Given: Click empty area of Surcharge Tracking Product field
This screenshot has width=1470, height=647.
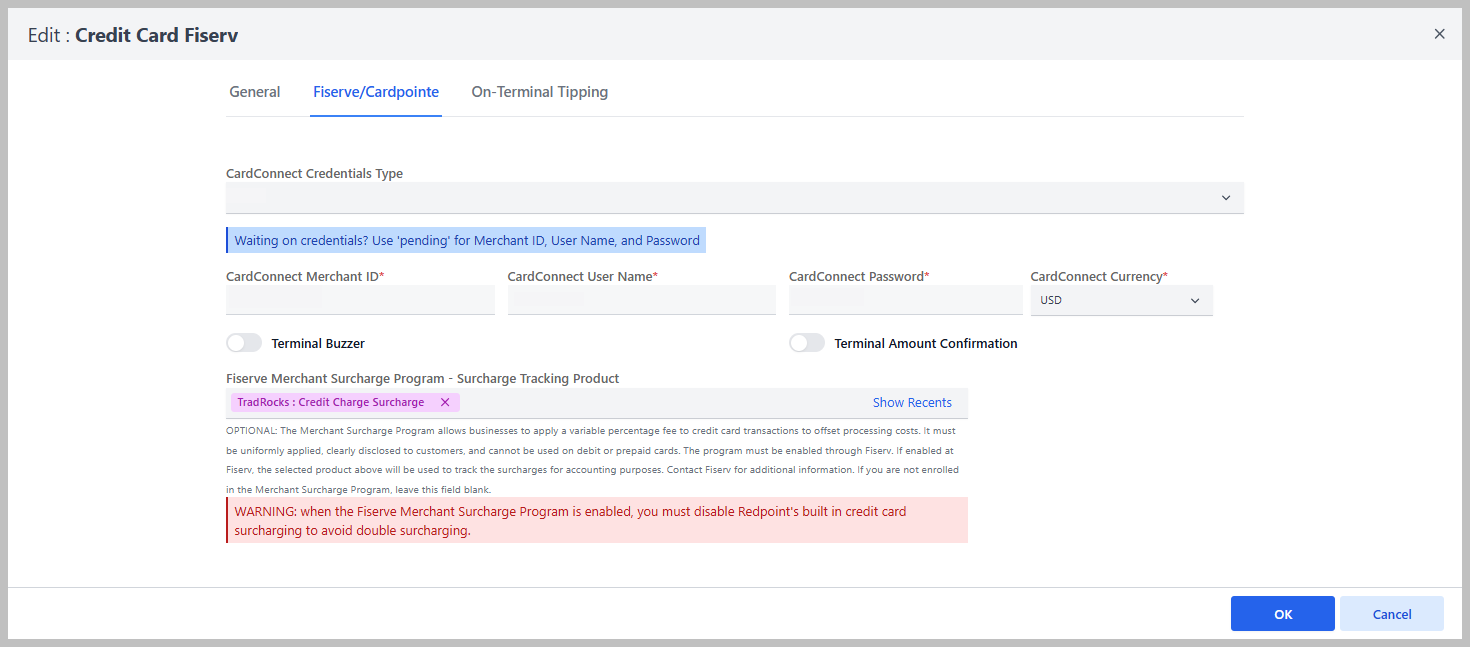Looking at the screenshot, I should point(660,403).
